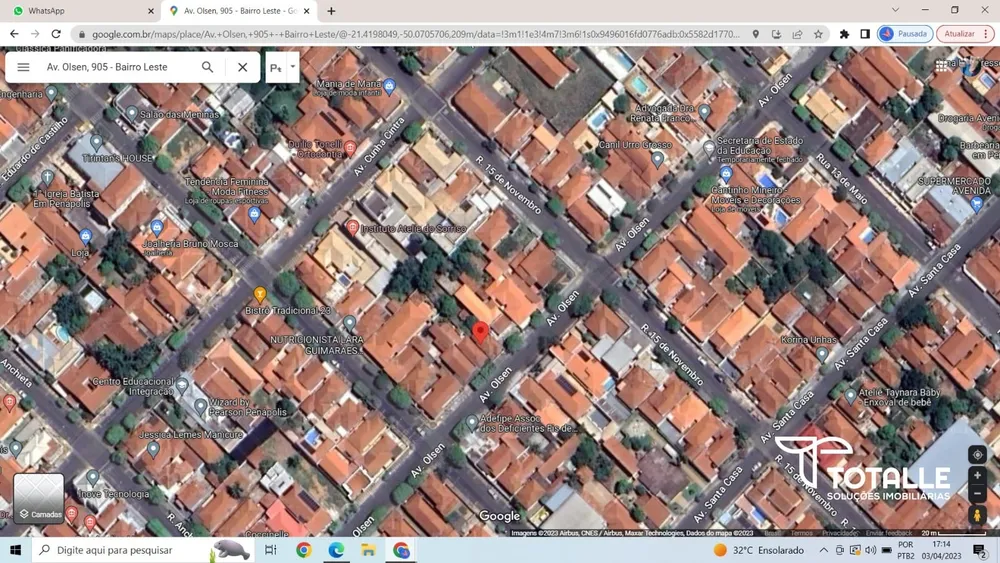Activate Street View pegman

[977, 515]
